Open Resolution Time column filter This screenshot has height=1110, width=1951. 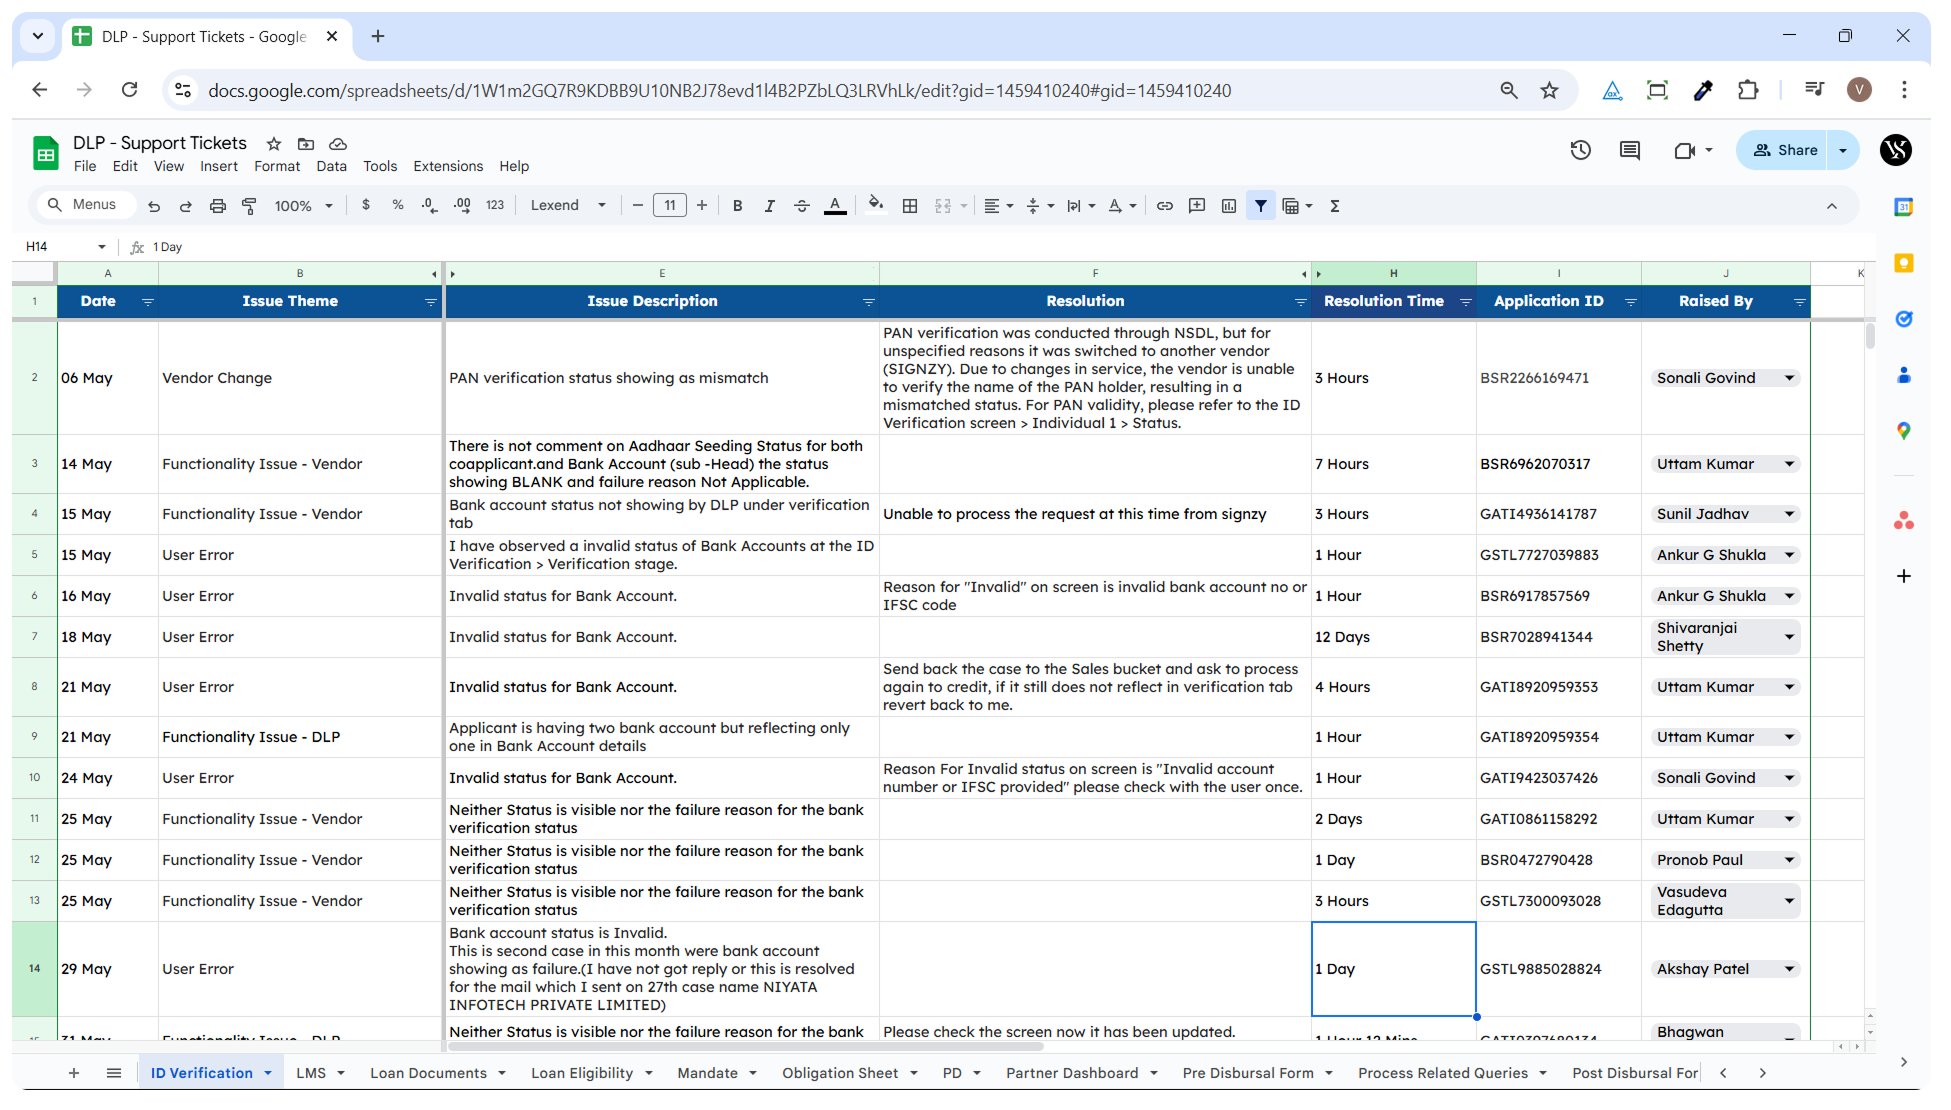point(1466,302)
